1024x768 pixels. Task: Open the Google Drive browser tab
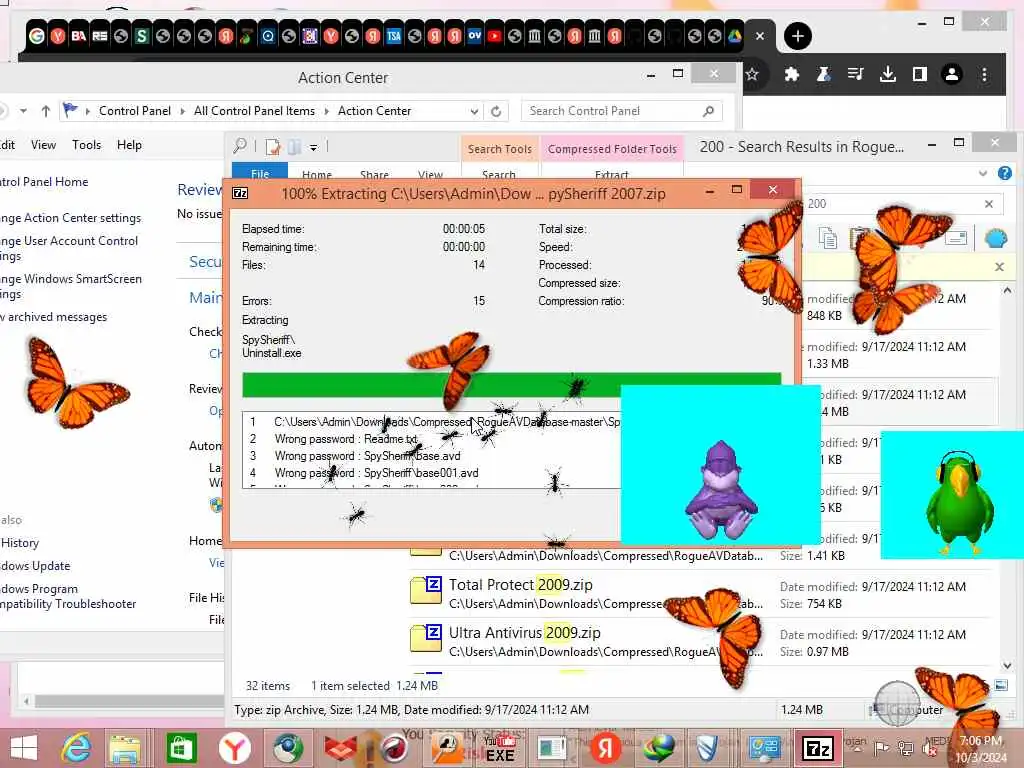tap(735, 36)
